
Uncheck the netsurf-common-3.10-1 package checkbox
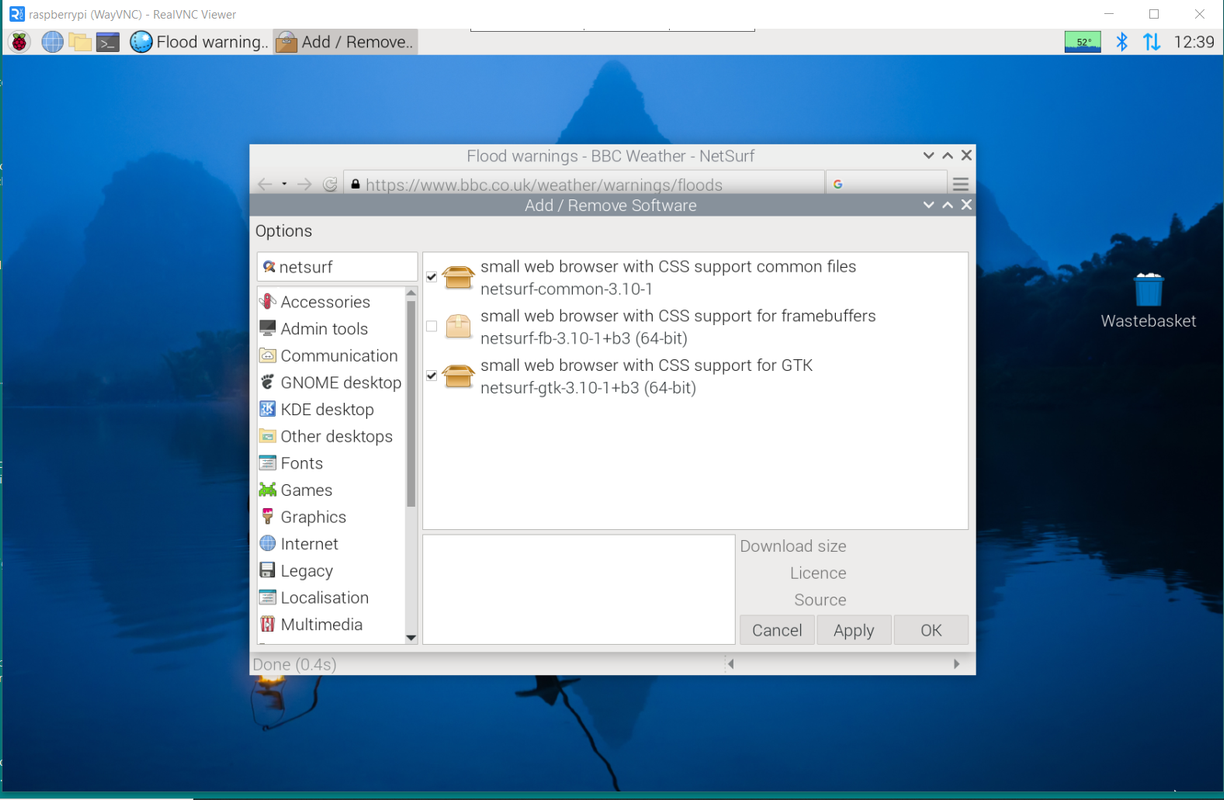point(432,277)
